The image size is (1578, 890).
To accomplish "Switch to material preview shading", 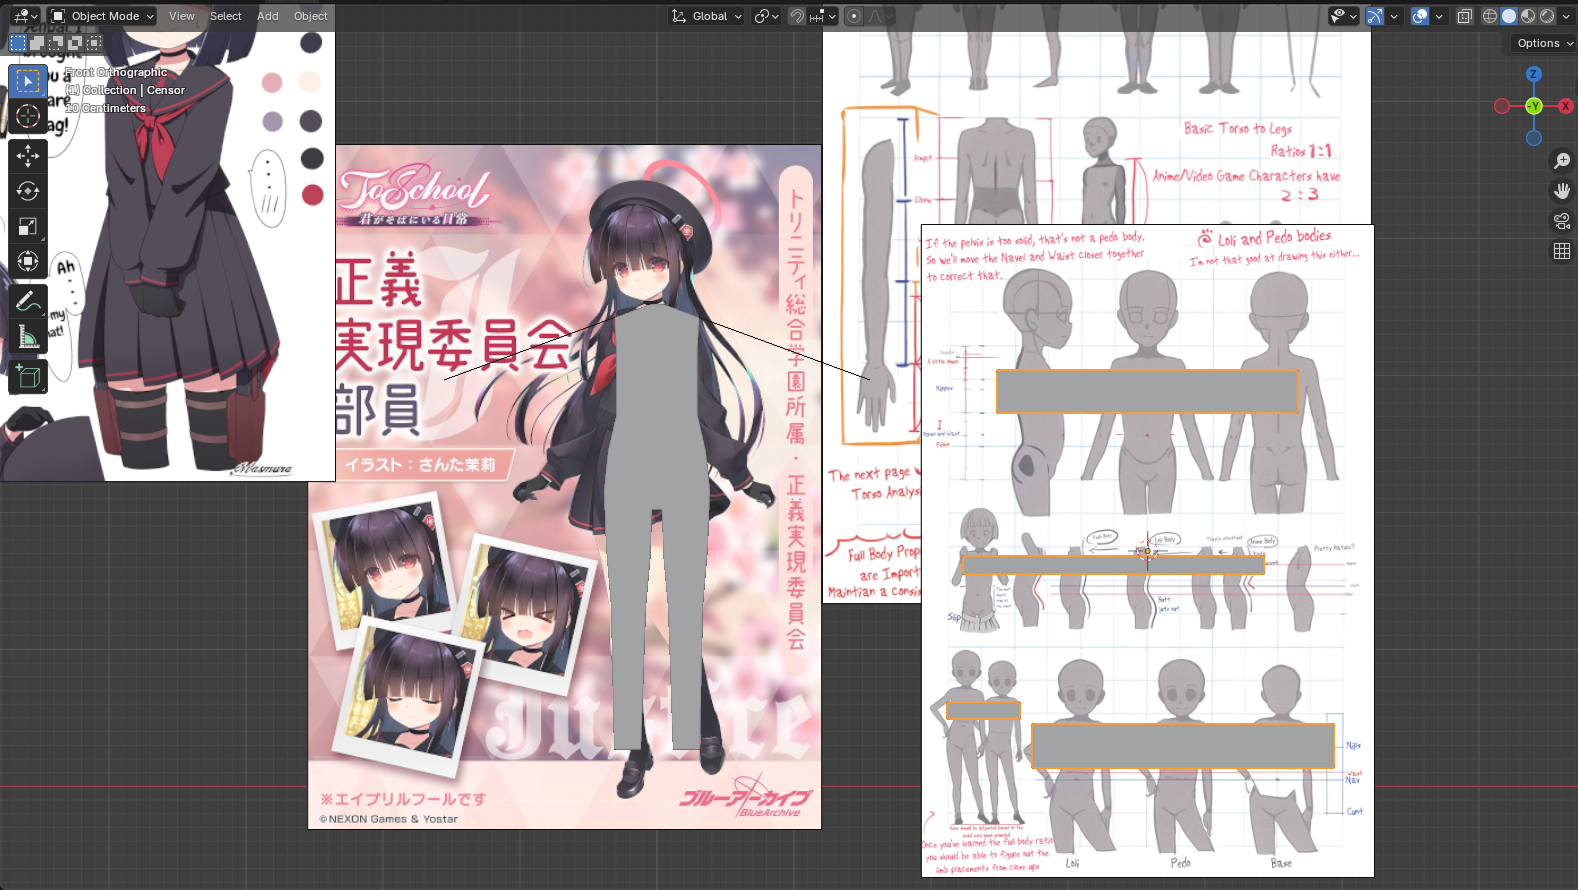I will (1528, 16).
